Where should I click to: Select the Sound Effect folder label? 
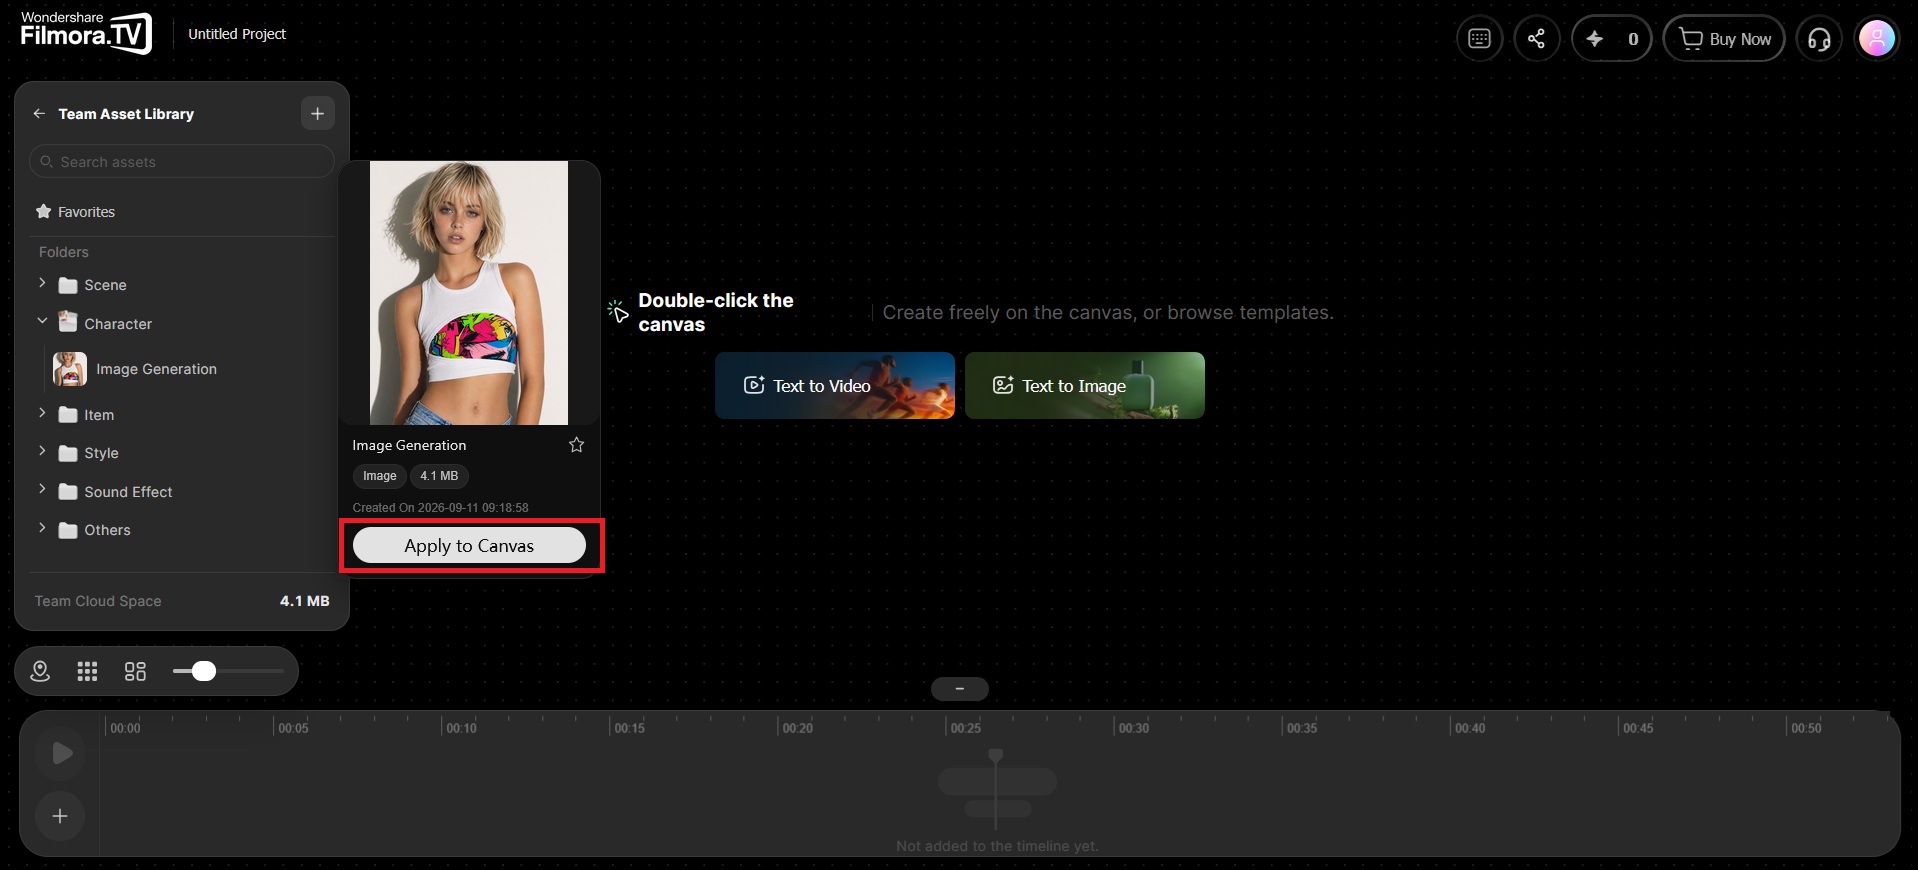(x=128, y=492)
